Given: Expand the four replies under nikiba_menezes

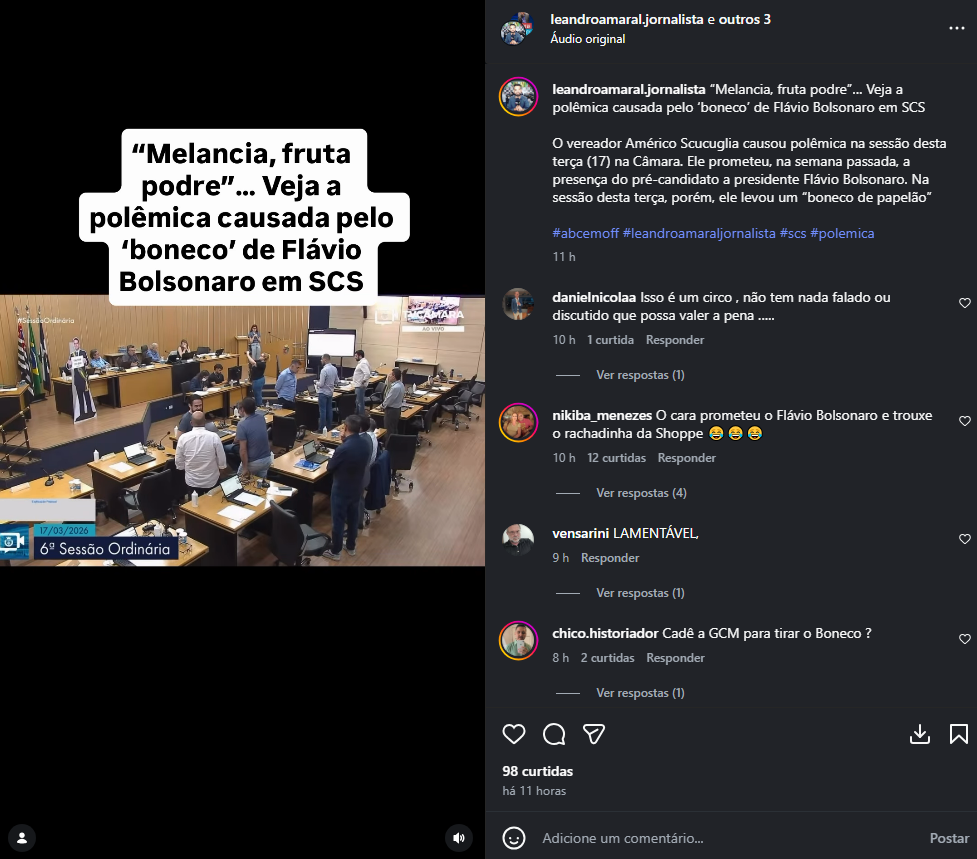Looking at the screenshot, I should pos(641,493).
